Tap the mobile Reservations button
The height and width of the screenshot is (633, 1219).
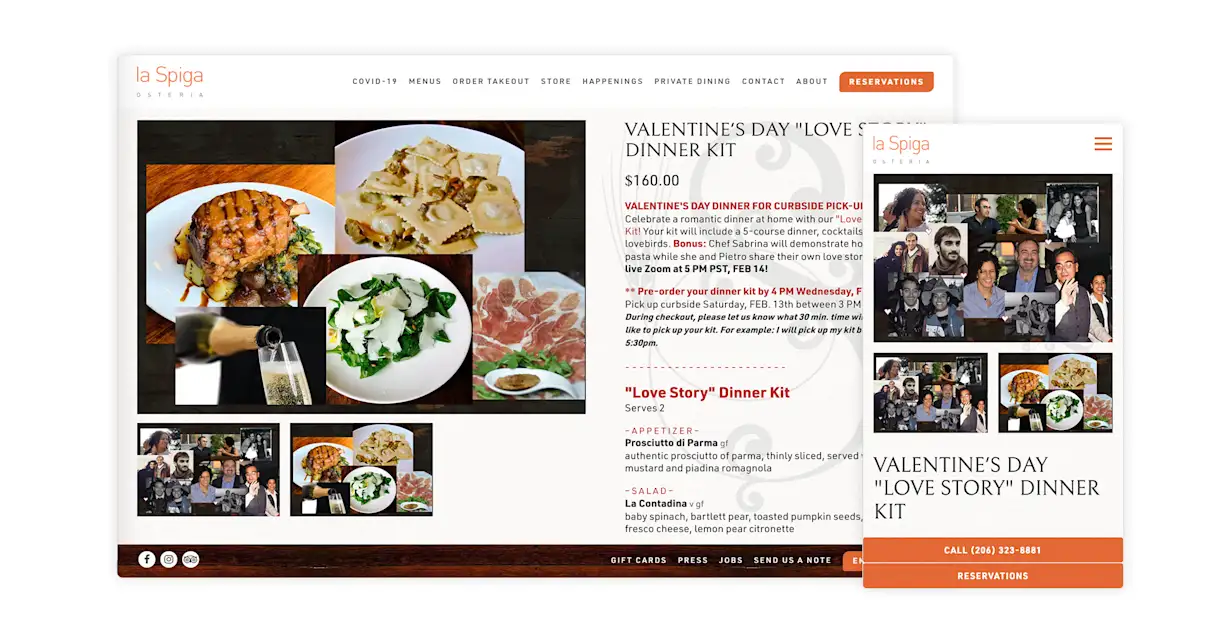coord(993,576)
